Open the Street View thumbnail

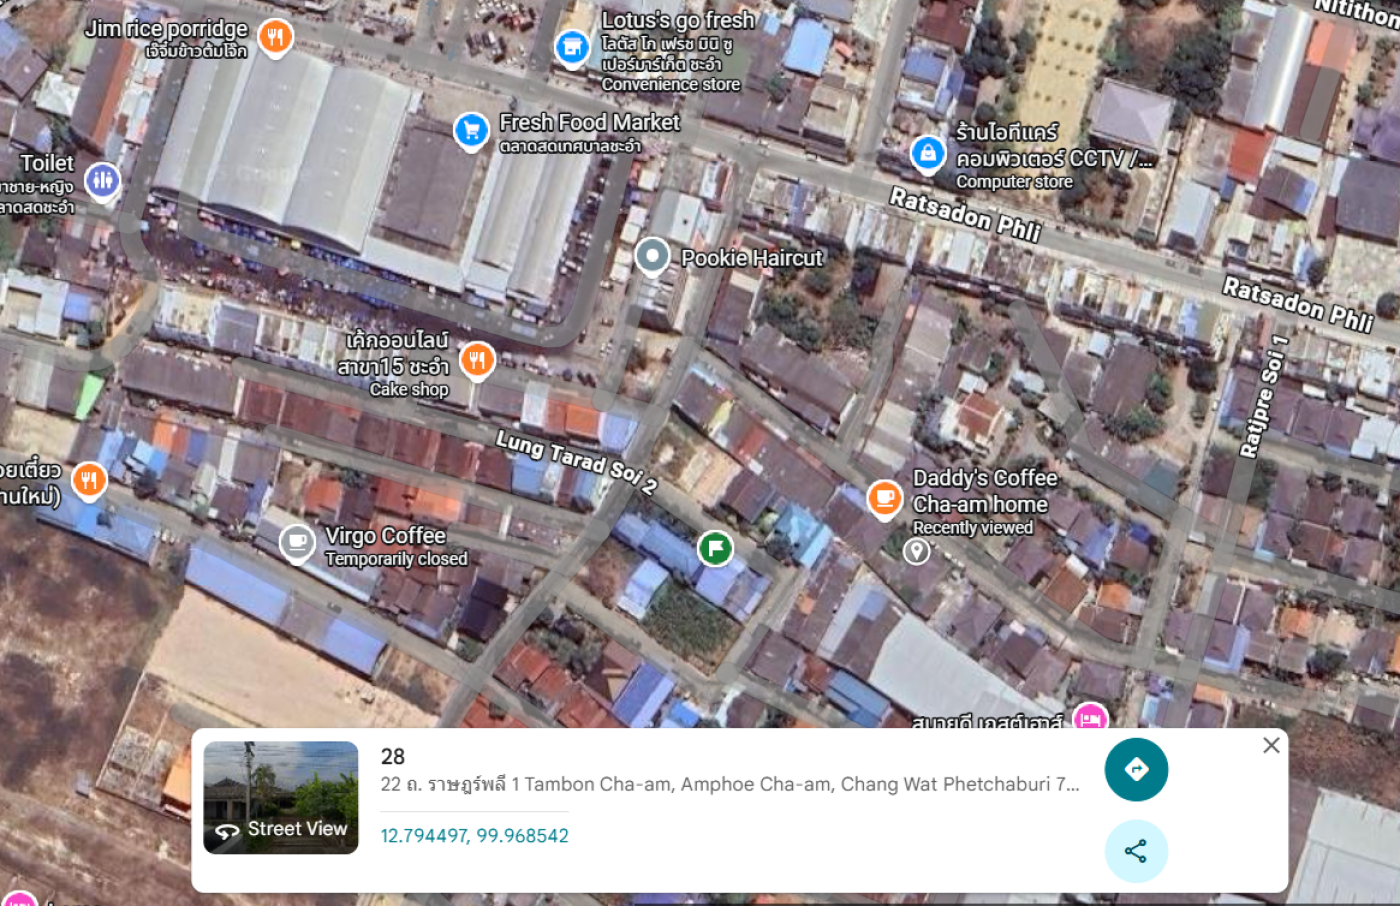pyautogui.click(x=281, y=798)
